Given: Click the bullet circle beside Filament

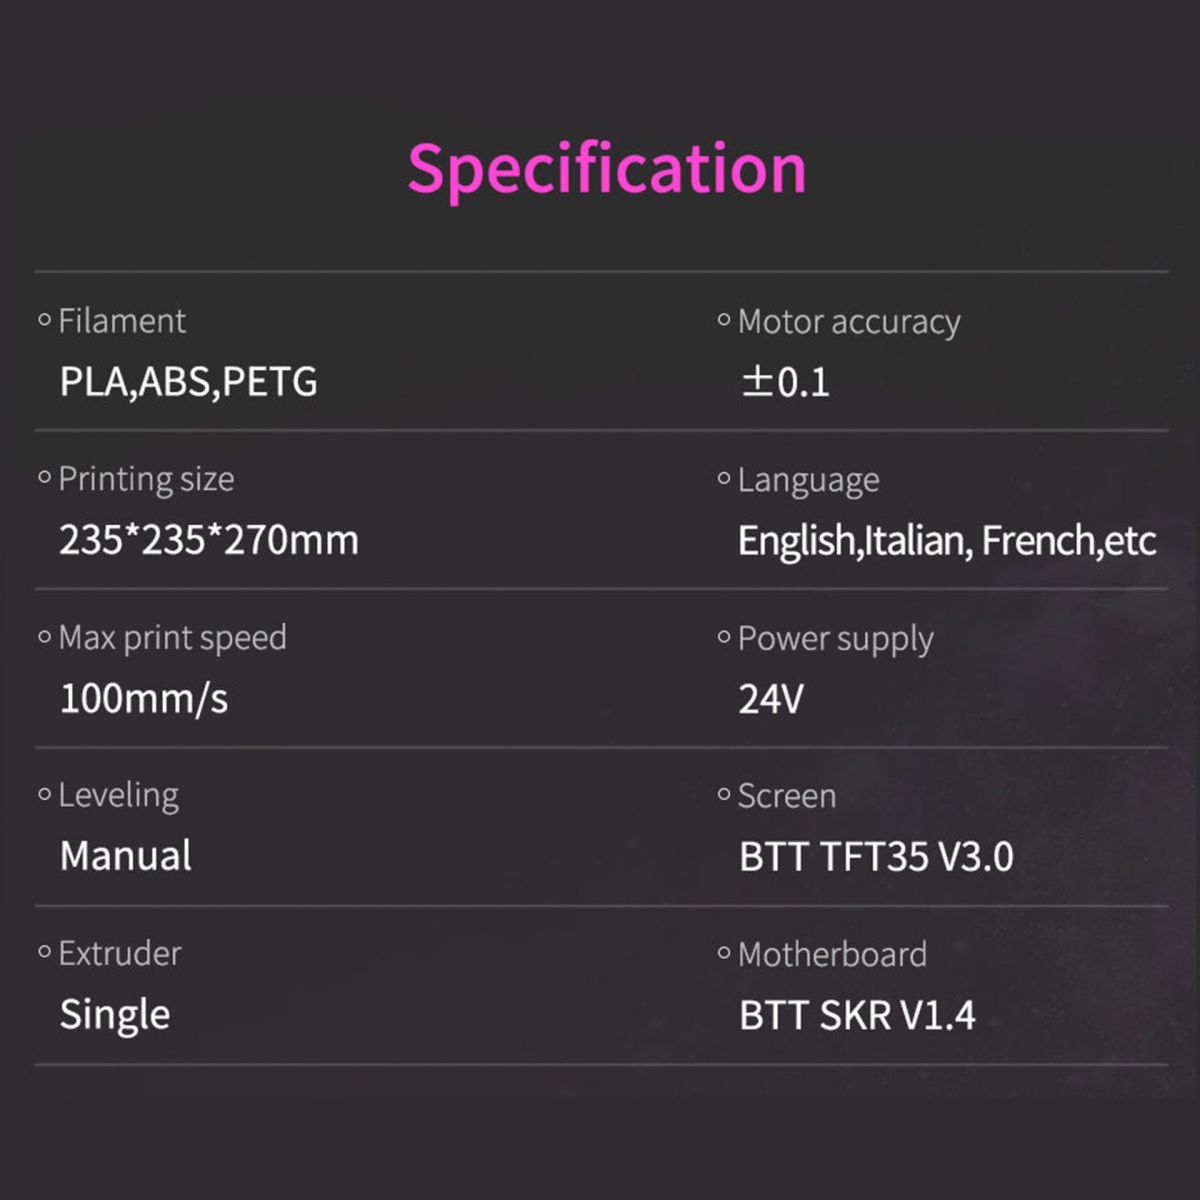Looking at the screenshot, I should pyautogui.click(x=44, y=320).
